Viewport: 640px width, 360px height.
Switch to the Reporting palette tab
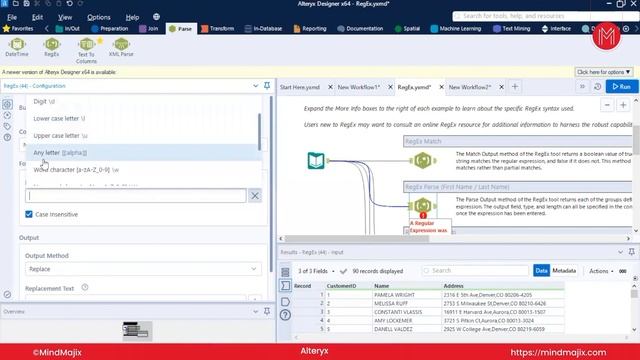click(310, 29)
